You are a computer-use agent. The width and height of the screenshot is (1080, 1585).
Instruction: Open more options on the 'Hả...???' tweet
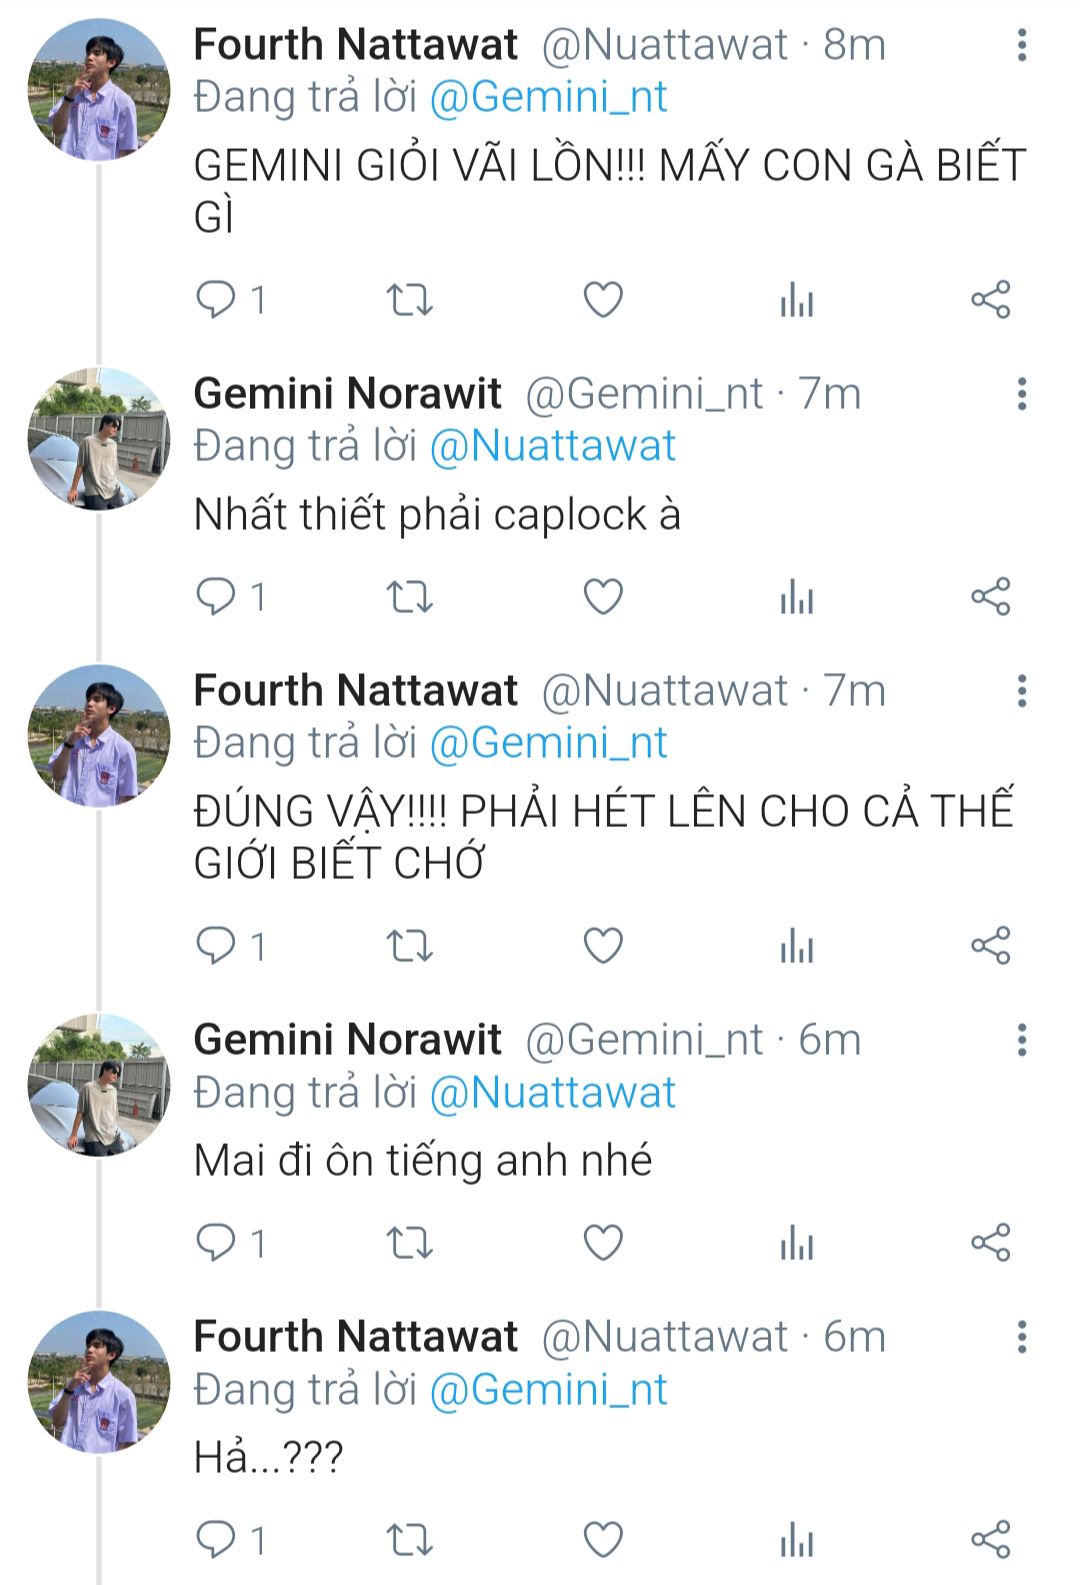(1021, 1337)
